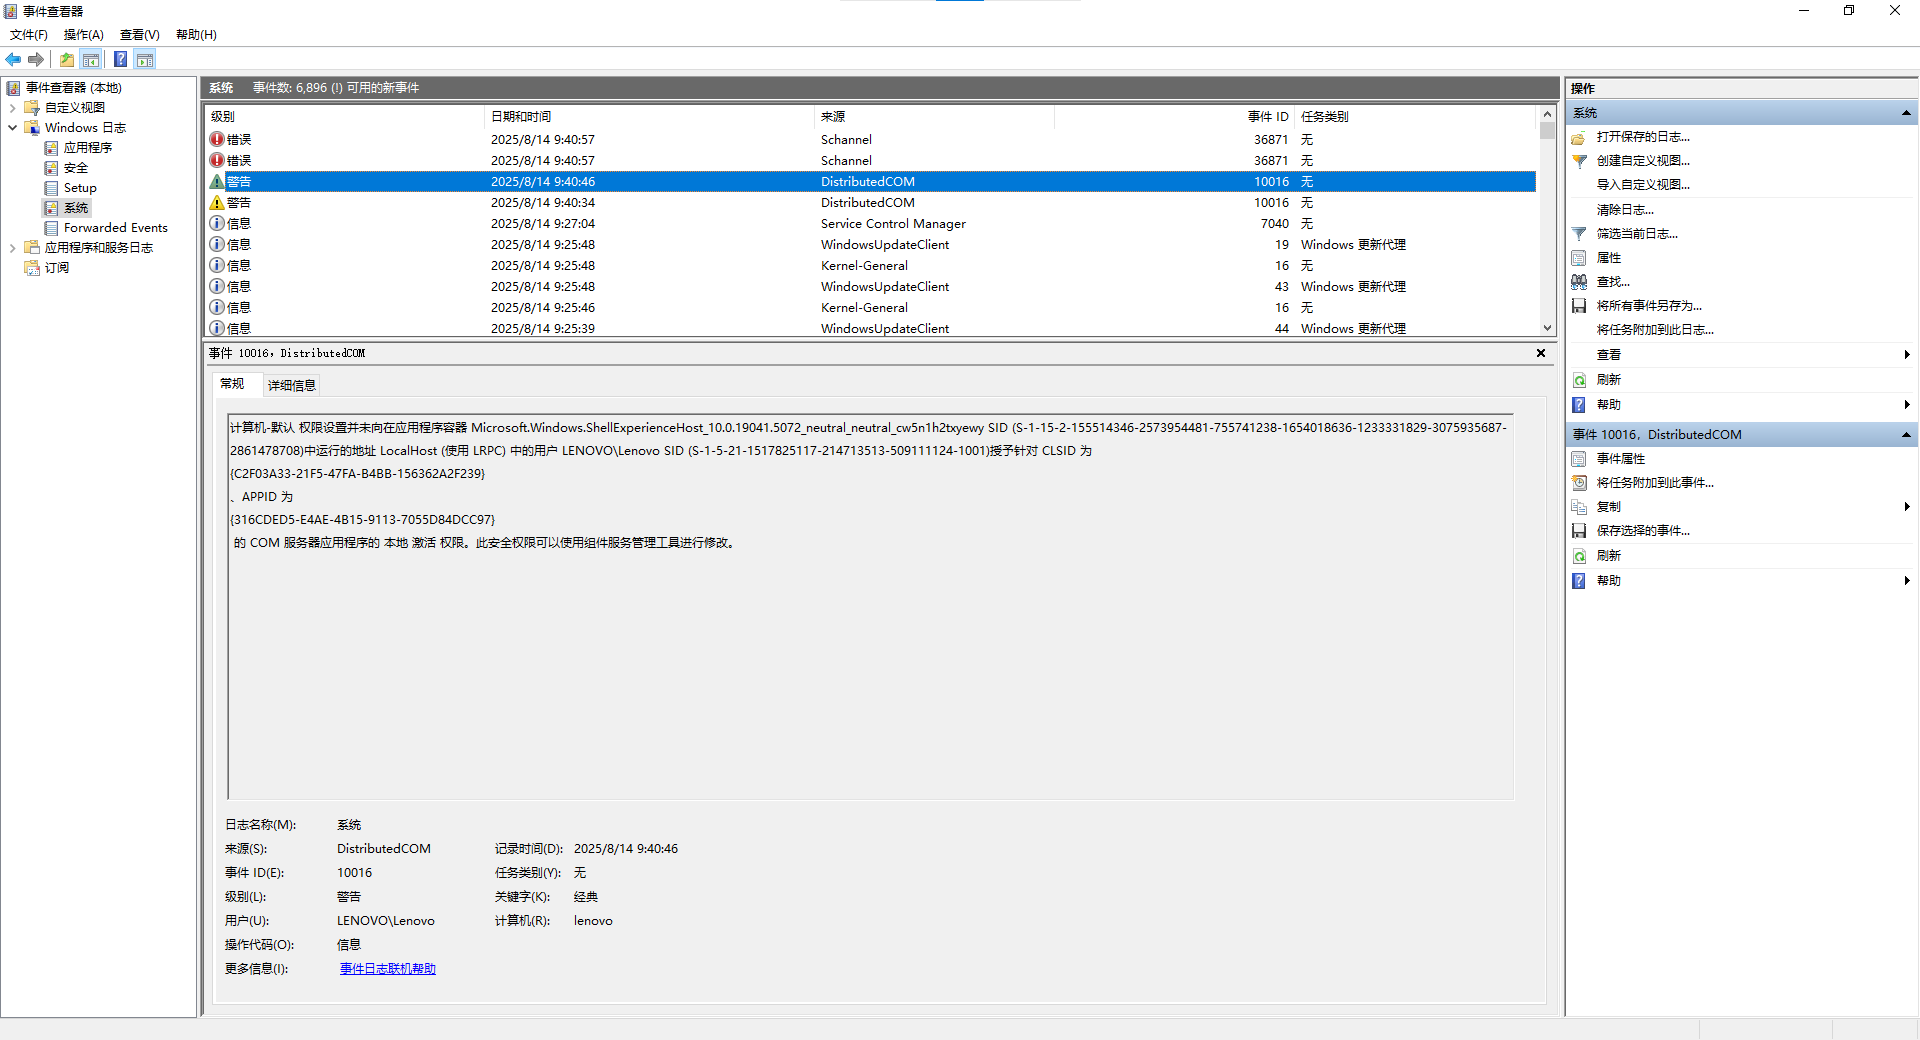Open the 复制 submenu arrow
This screenshot has height=1040, width=1920.
pyautogui.click(x=1907, y=507)
